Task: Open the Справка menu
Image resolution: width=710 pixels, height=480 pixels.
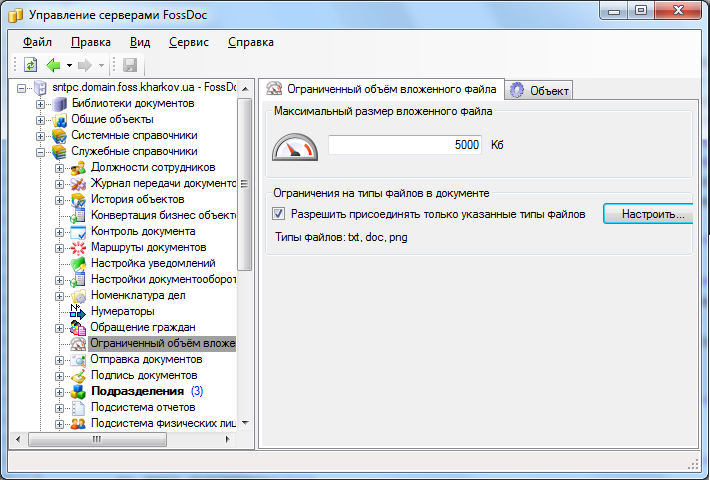Action: point(251,42)
